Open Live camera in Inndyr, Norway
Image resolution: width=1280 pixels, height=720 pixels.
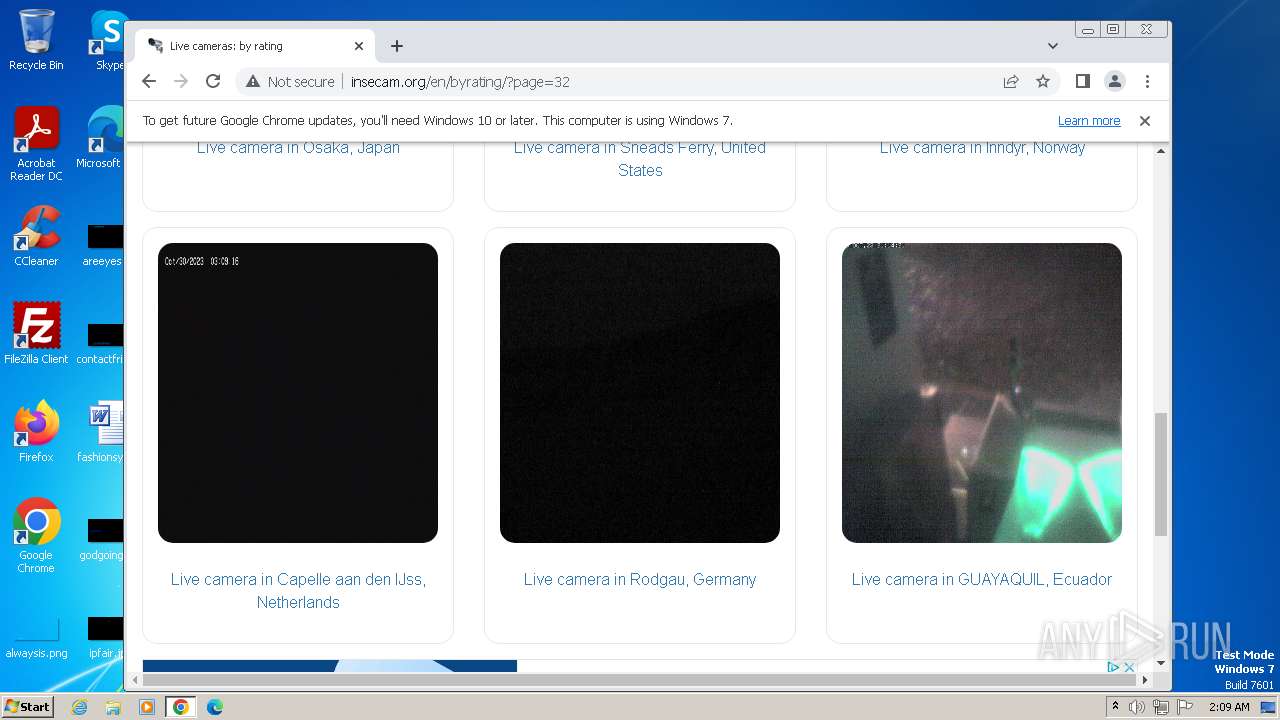(x=982, y=147)
